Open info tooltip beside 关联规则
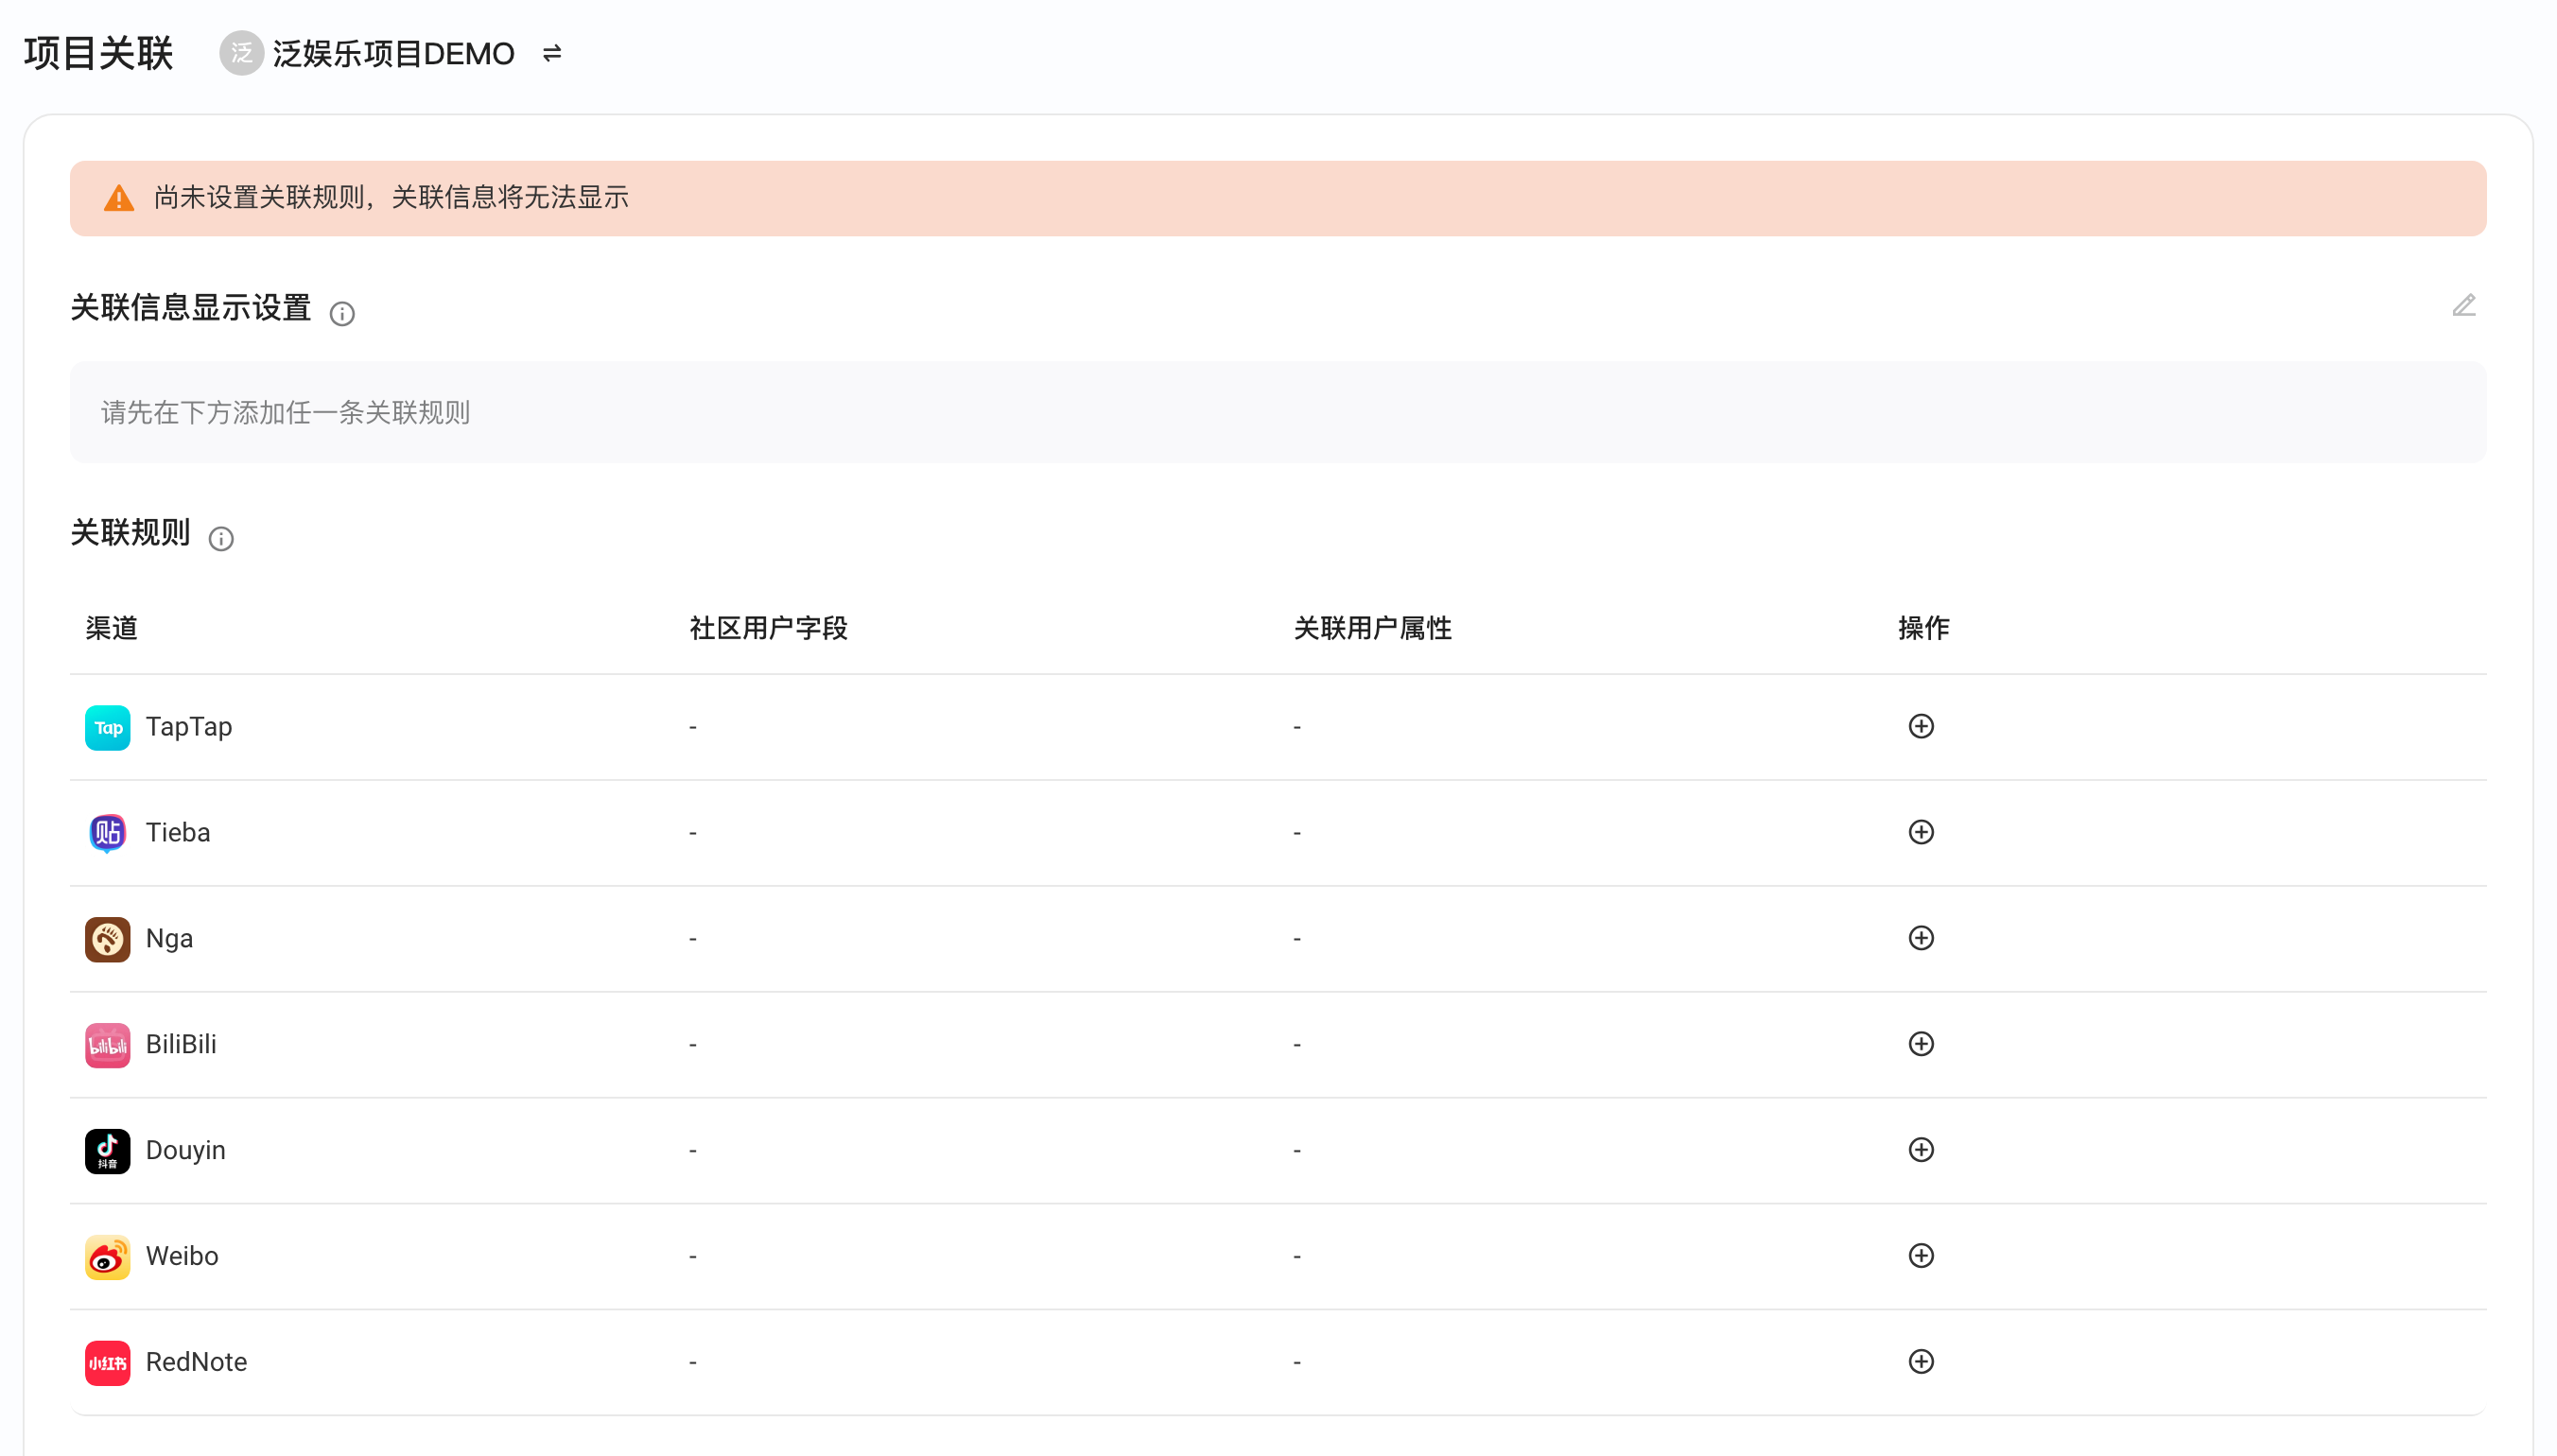Viewport: 2557px width, 1456px height. (x=221, y=539)
